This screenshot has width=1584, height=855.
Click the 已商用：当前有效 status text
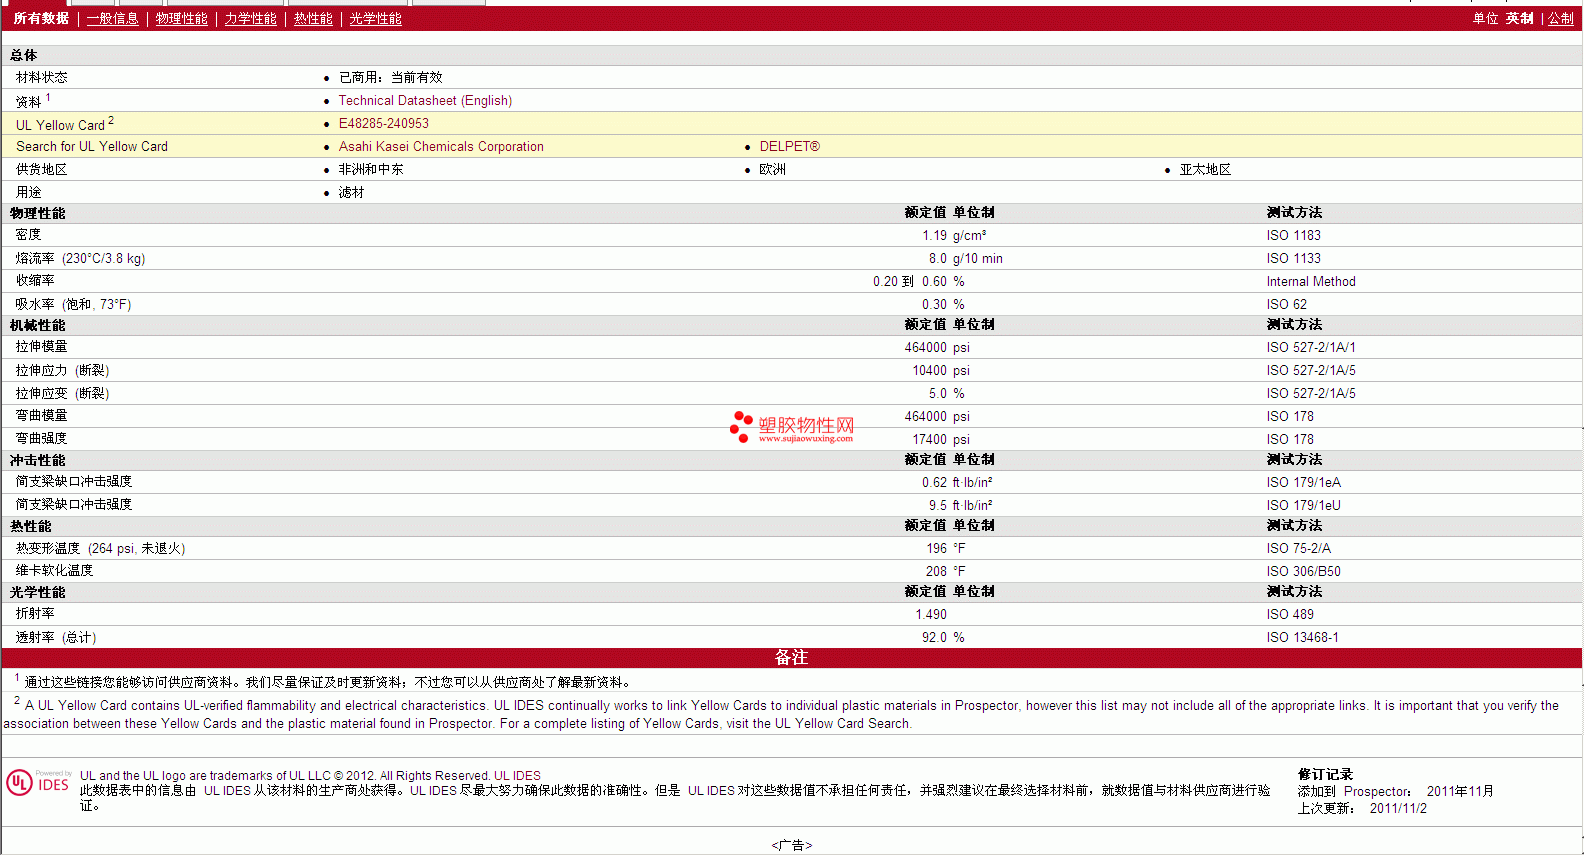(391, 78)
